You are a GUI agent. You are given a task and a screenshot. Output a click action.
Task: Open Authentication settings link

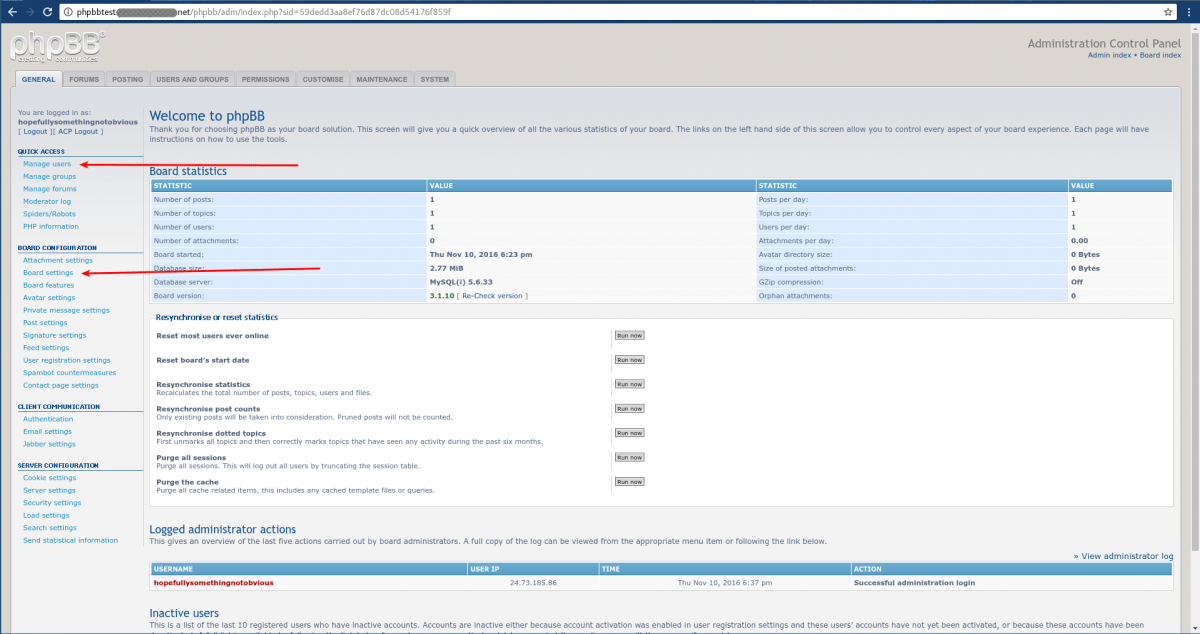[x=48, y=419]
